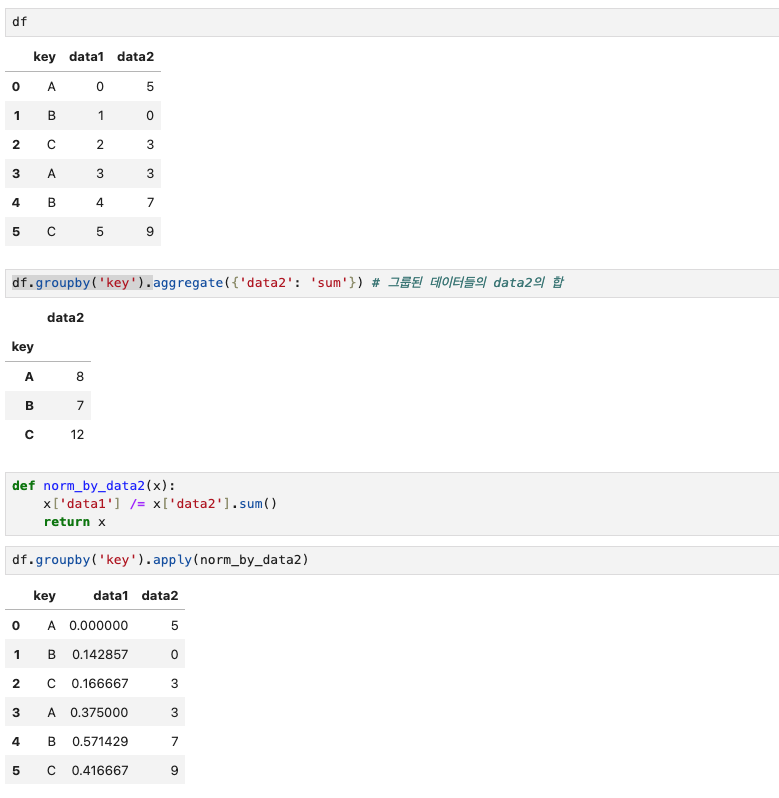Click key value C in original df row 5
This screenshot has width=779, height=798.
click(51, 232)
